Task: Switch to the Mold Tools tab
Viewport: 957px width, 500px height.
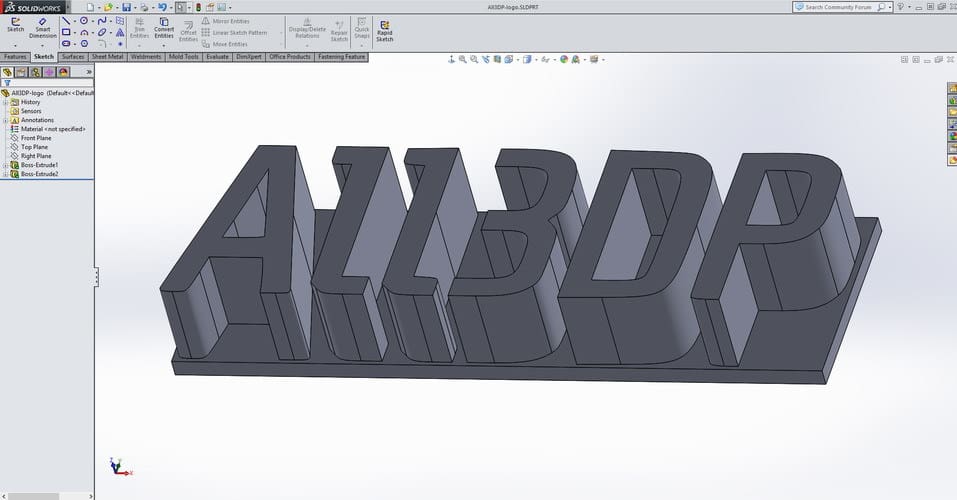Action: point(184,57)
